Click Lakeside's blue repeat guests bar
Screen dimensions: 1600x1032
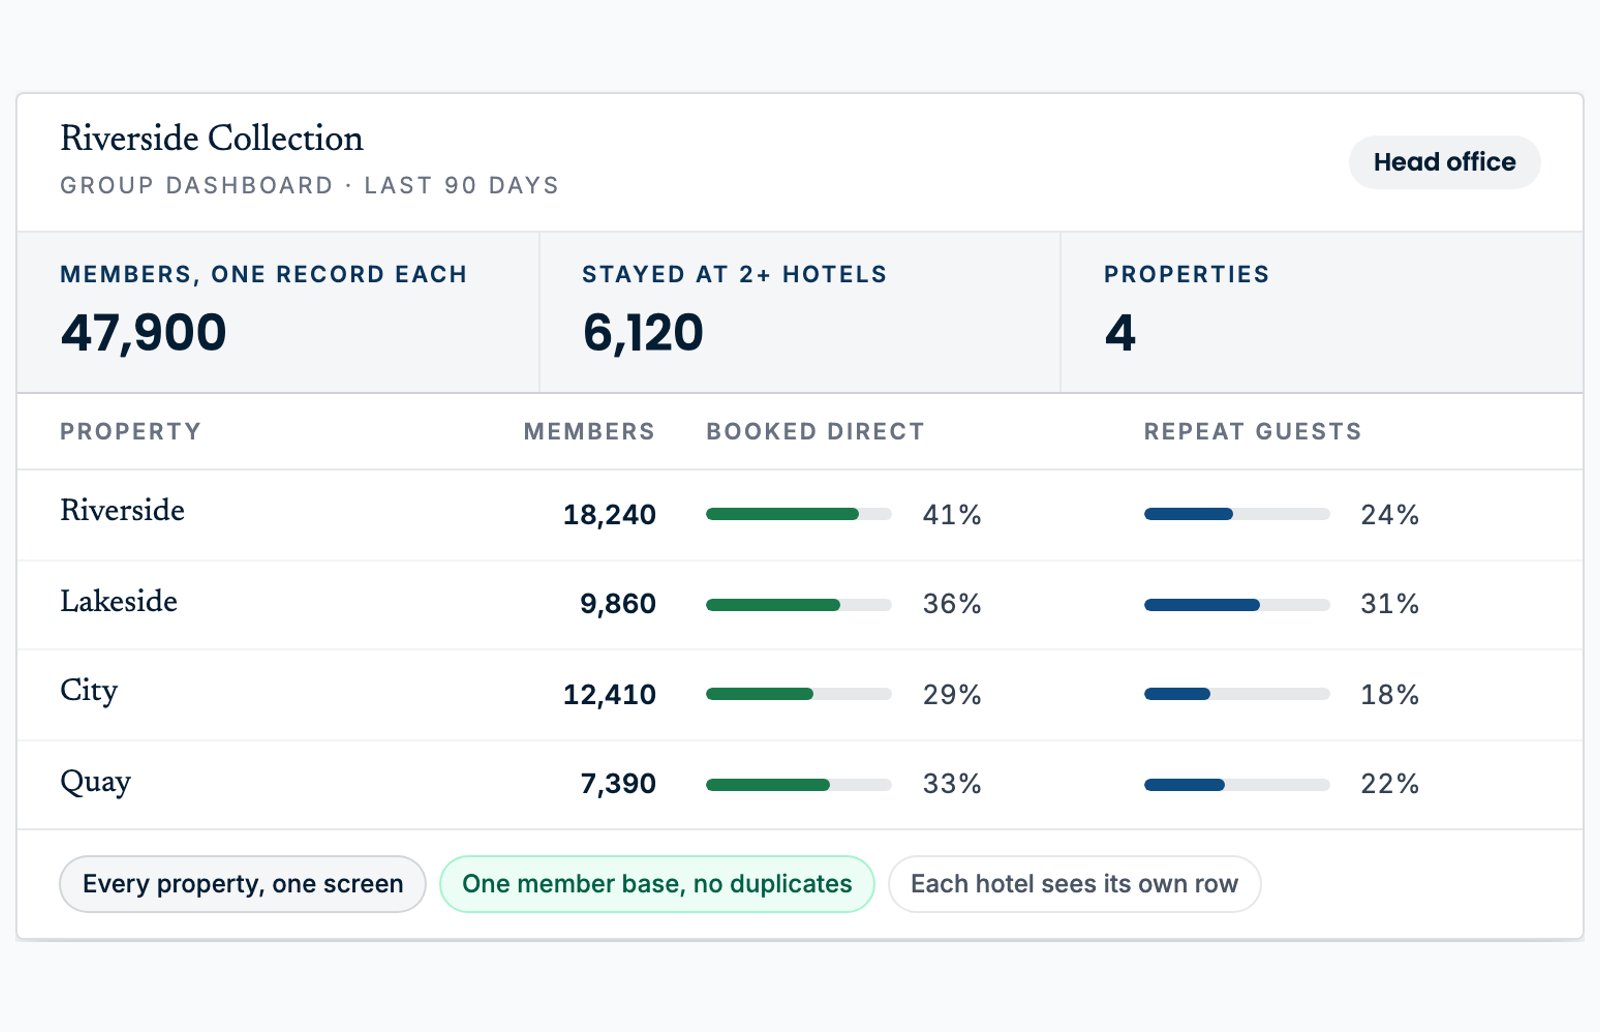1202,605
